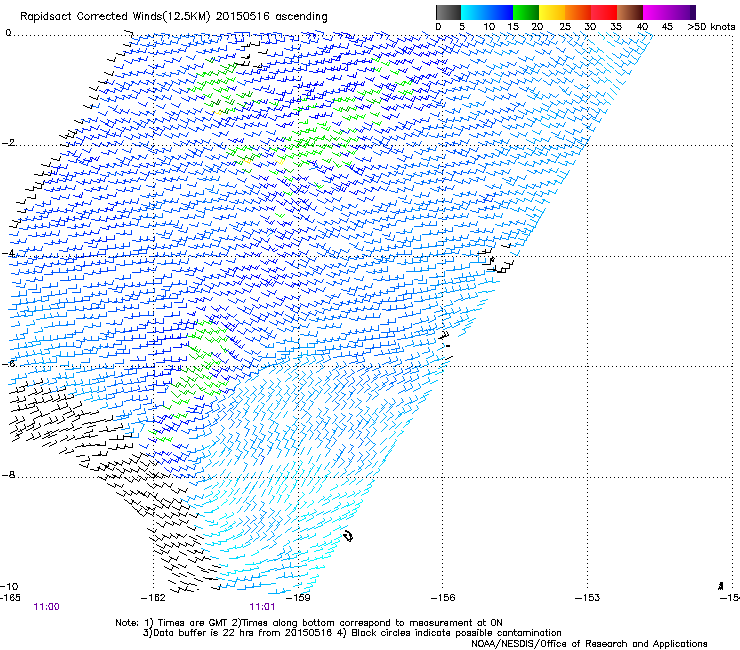Click the '20' label on the color scale
The height and width of the screenshot is (650, 740).
click(x=537, y=27)
